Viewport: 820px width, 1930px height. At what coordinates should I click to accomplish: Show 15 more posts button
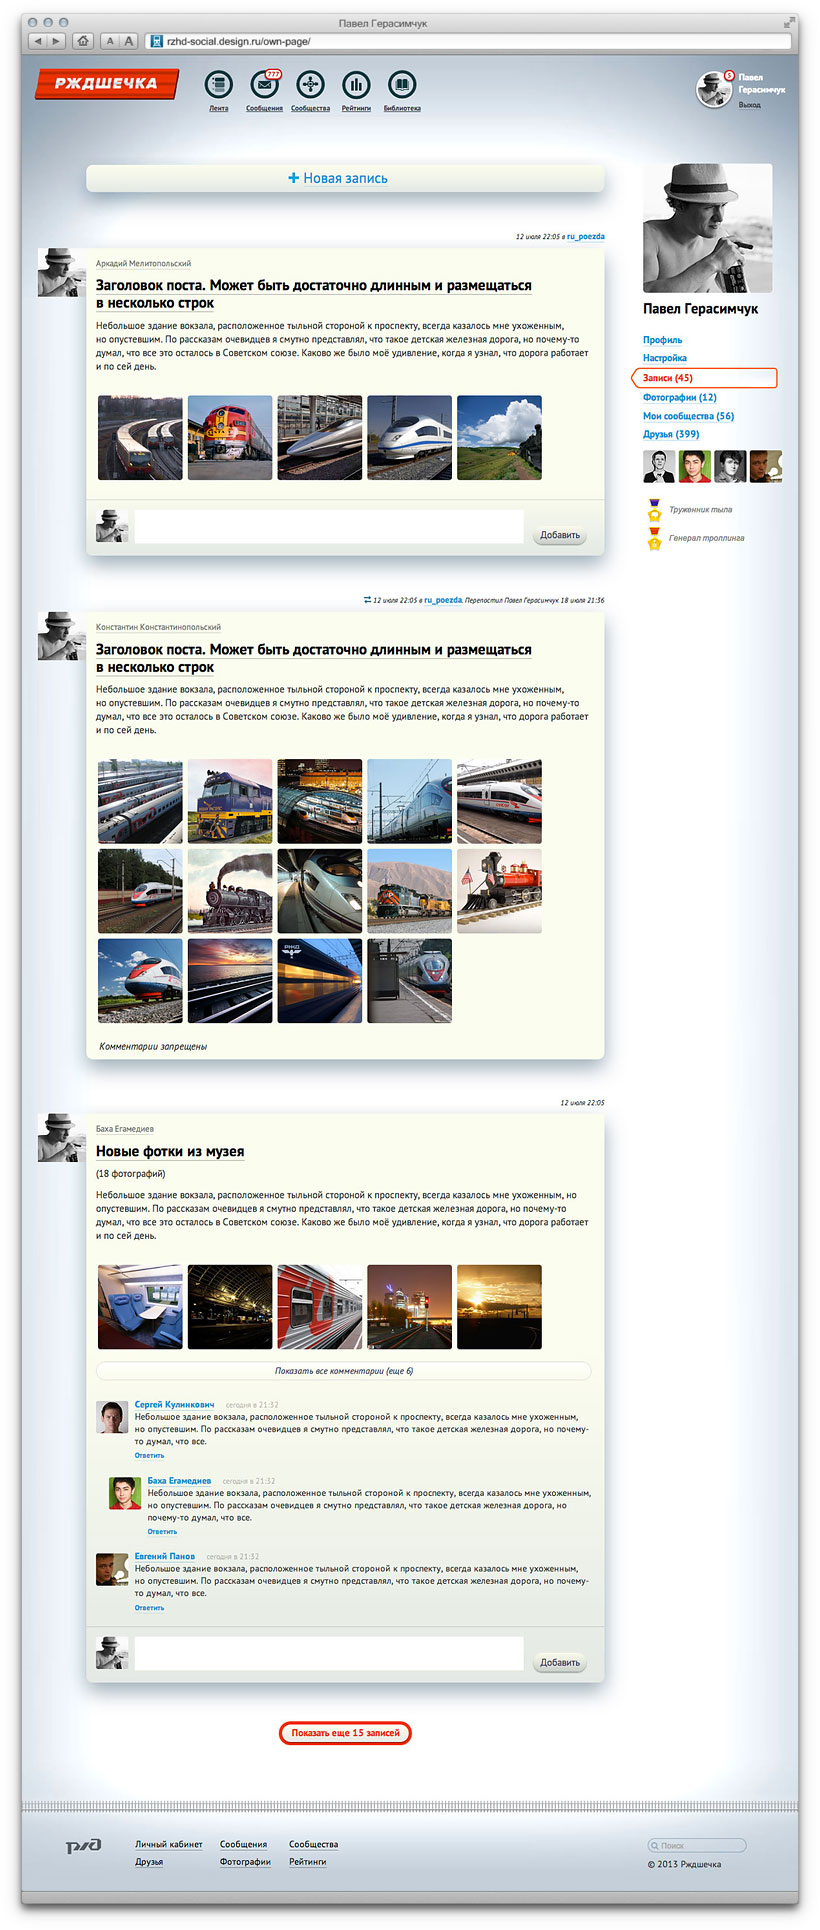point(345,1733)
